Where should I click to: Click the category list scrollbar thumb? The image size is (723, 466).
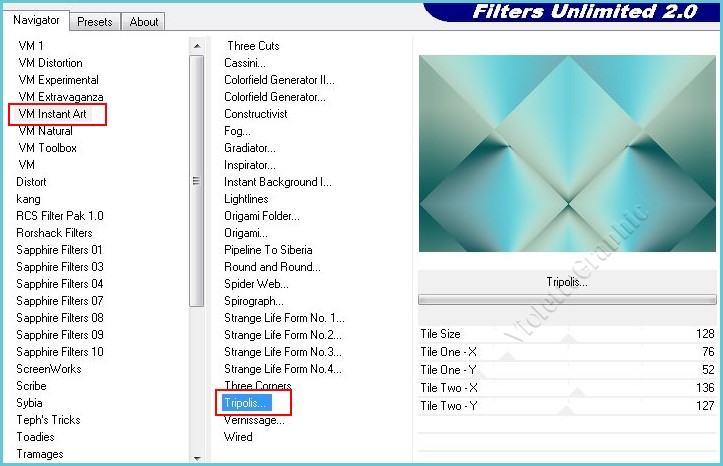click(x=196, y=180)
